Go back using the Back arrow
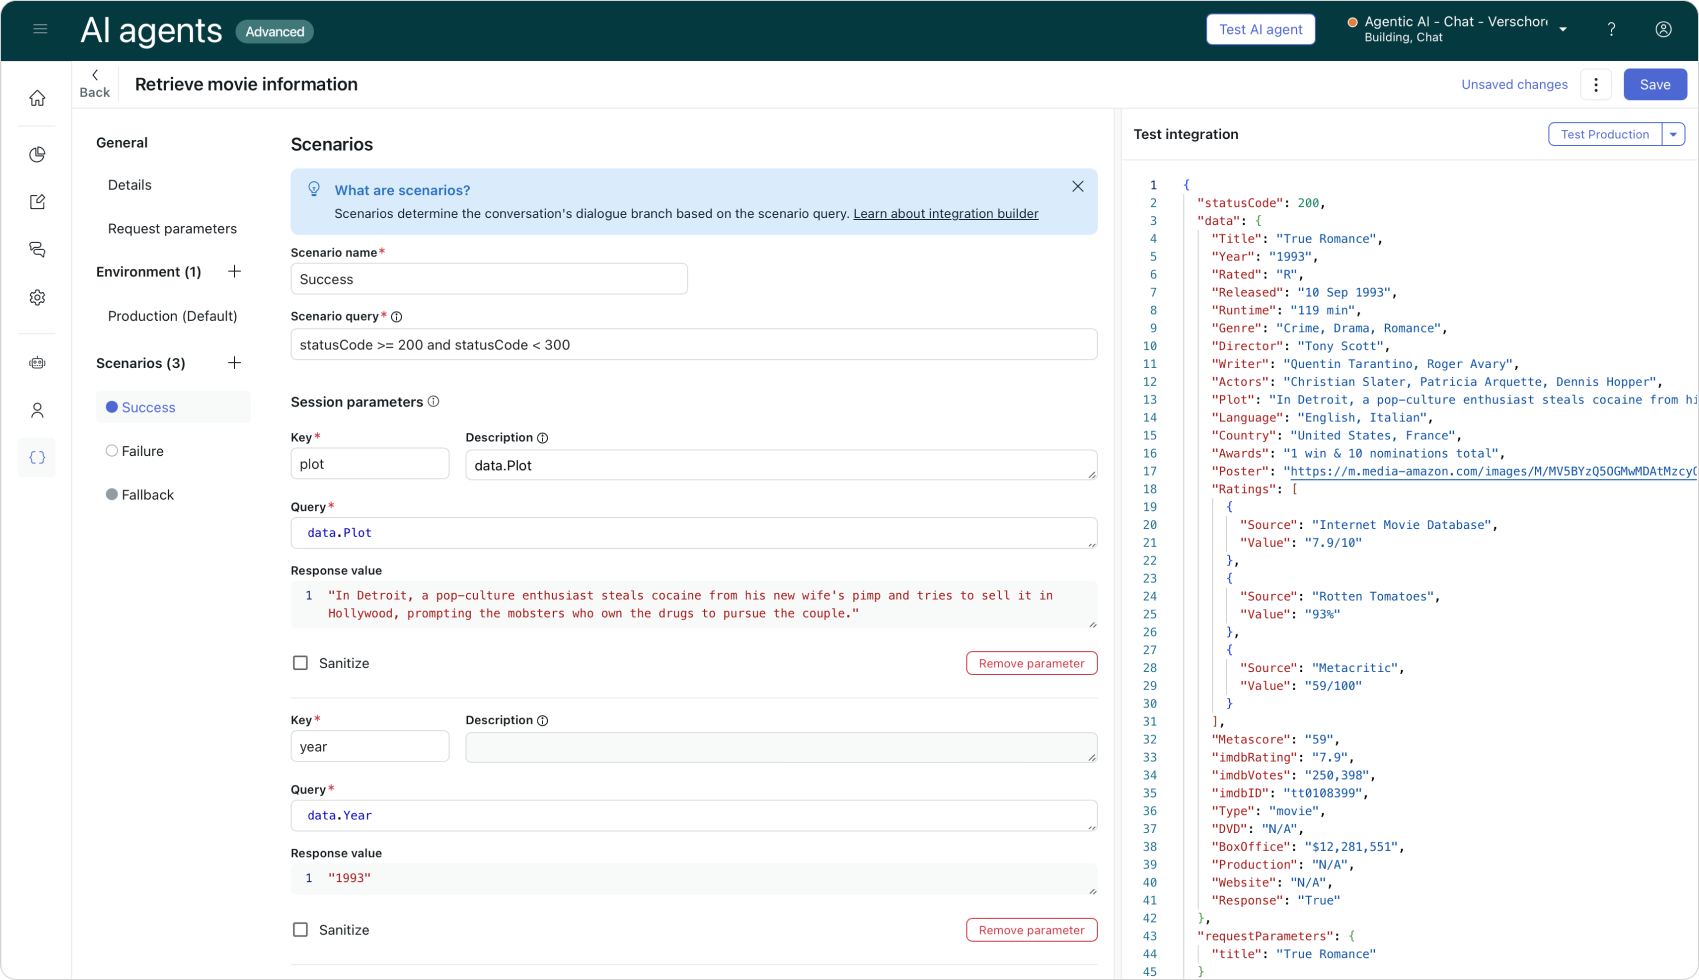Viewport: 1699px width, 980px height. 95,84
